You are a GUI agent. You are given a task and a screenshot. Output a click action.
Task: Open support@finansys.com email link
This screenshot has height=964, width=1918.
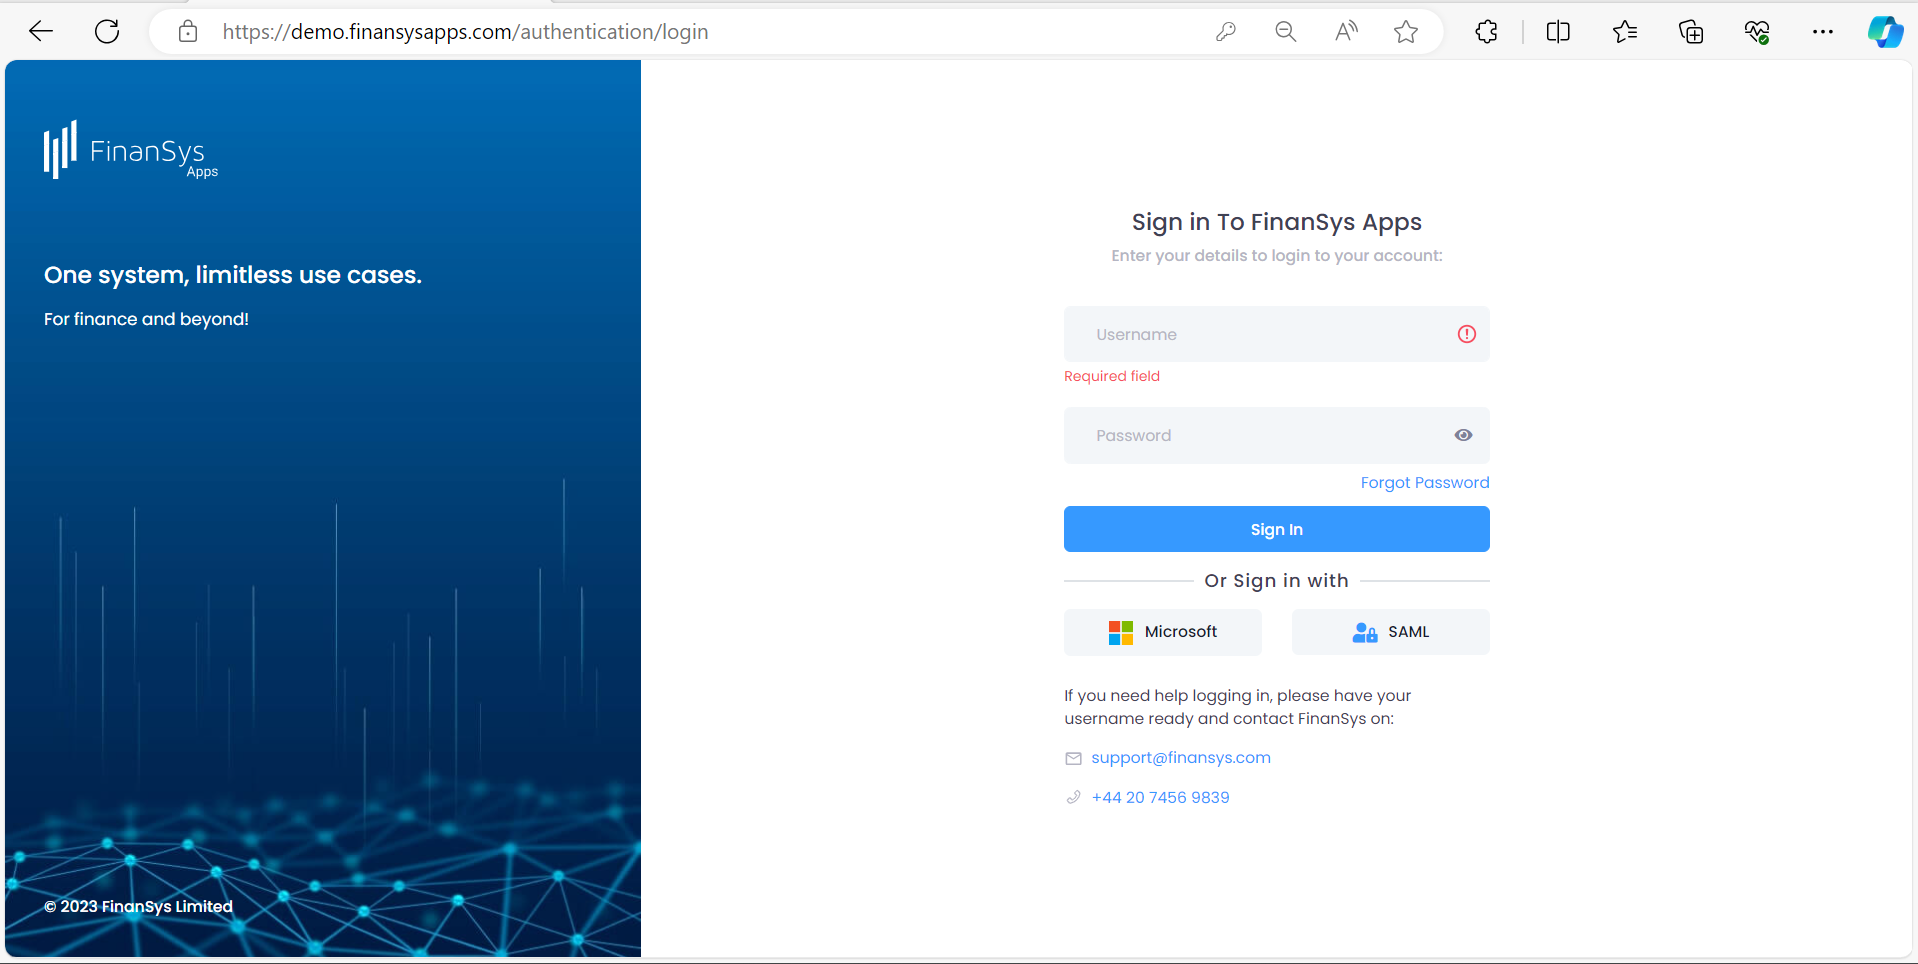pyautogui.click(x=1181, y=758)
